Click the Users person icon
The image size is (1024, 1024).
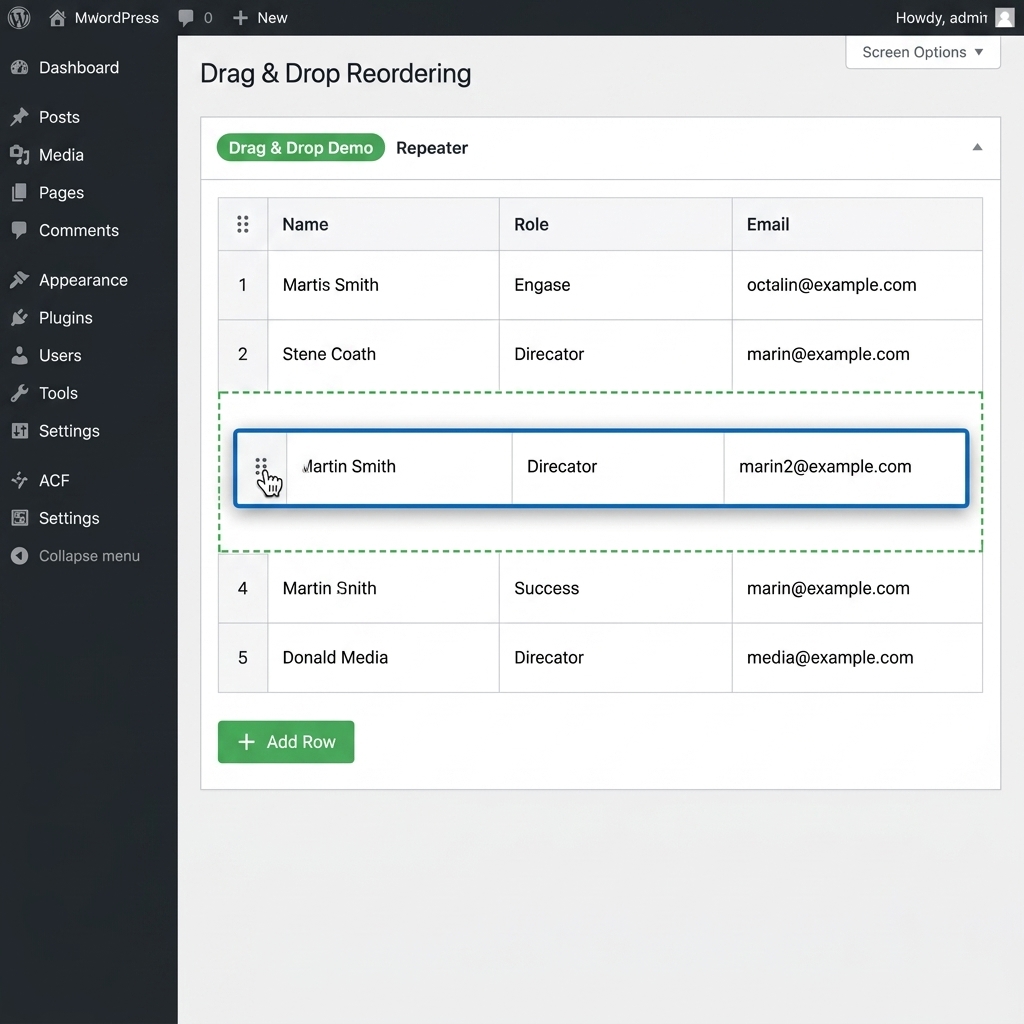pos(20,355)
